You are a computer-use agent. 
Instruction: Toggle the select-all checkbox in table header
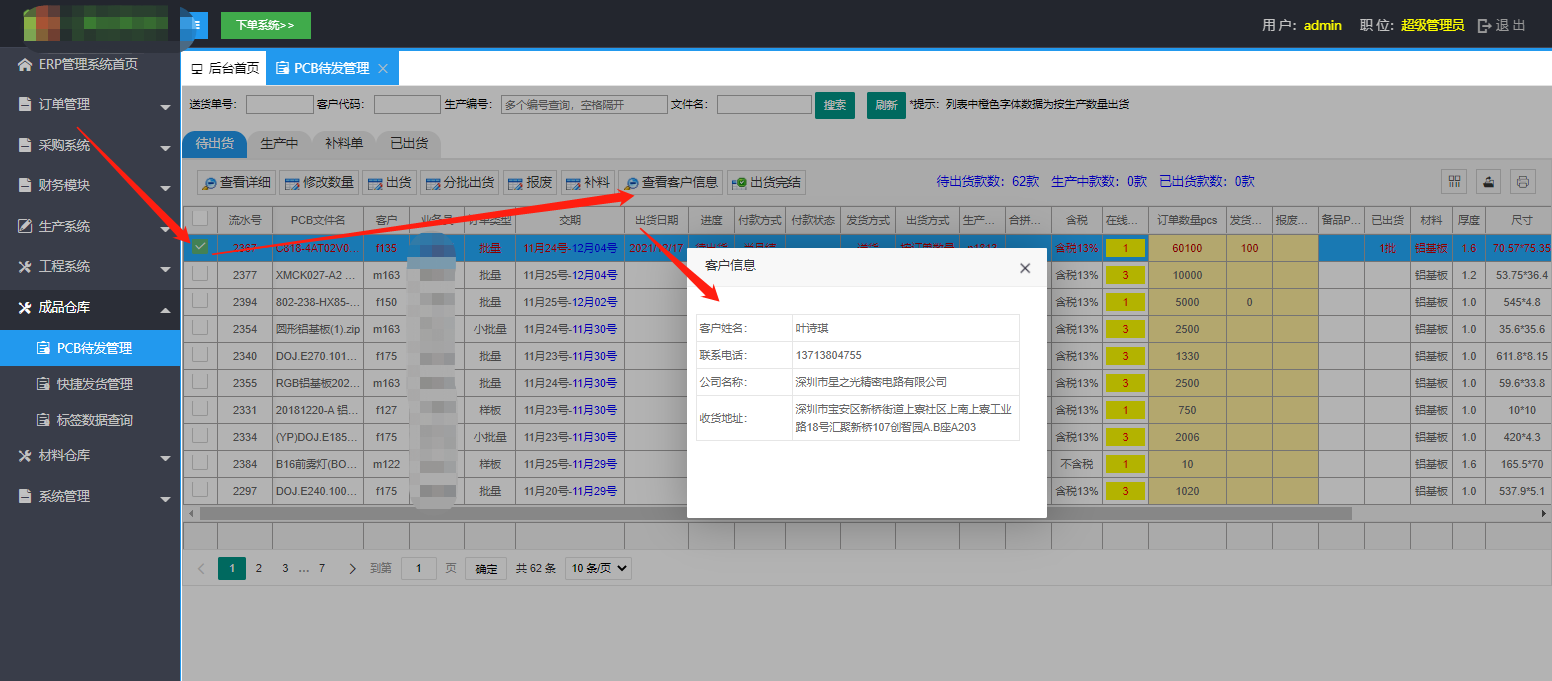(200, 218)
